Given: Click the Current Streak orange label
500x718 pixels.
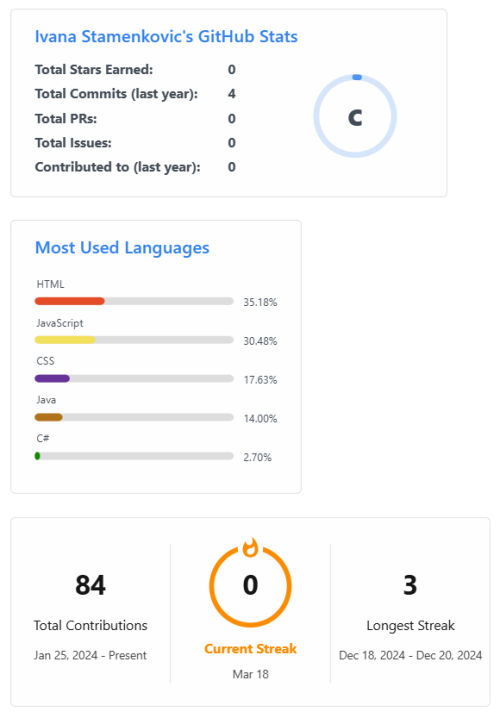Looking at the screenshot, I should click(x=250, y=649).
